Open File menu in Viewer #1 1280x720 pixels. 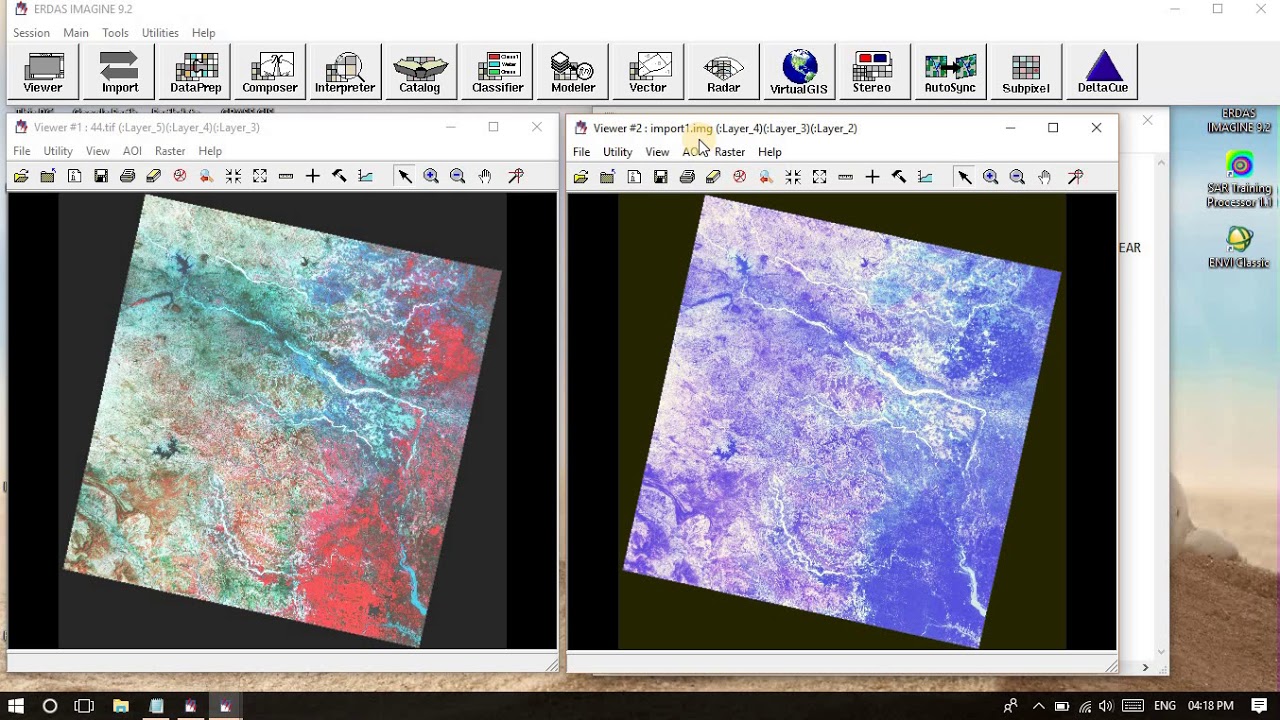pos(22,151)
